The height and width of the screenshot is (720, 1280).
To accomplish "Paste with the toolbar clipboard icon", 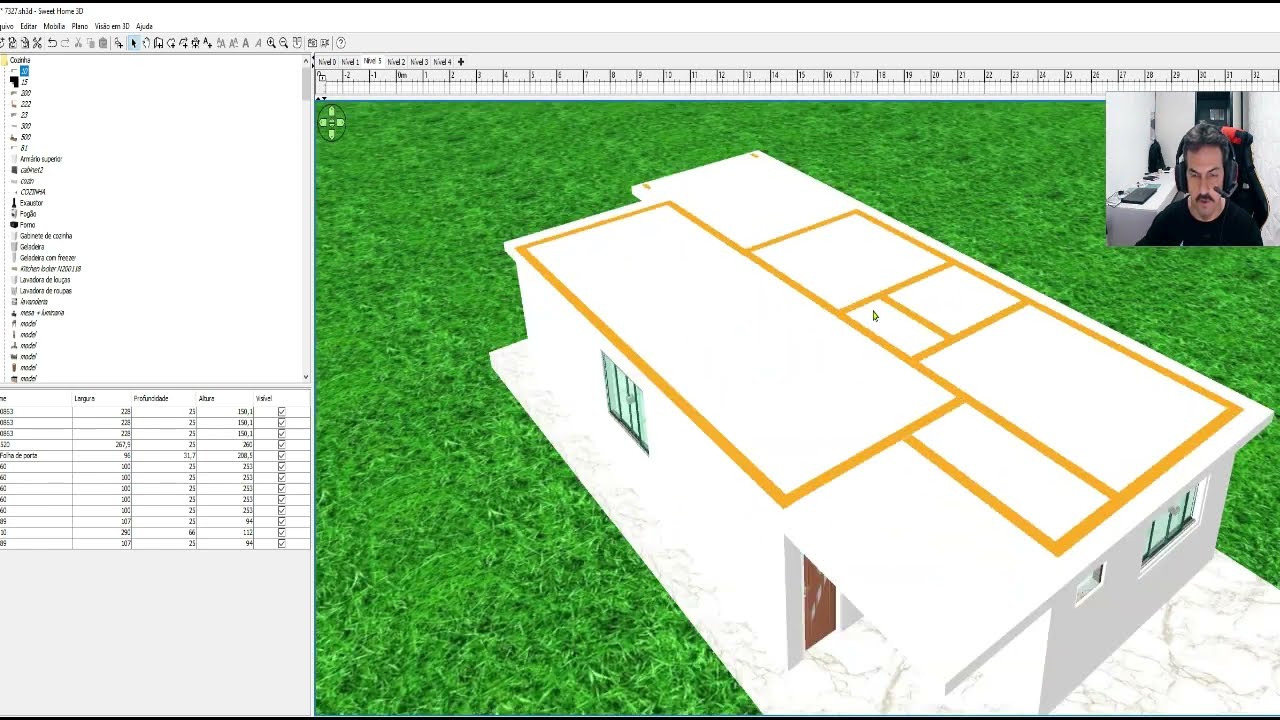I will pos(103,43).
